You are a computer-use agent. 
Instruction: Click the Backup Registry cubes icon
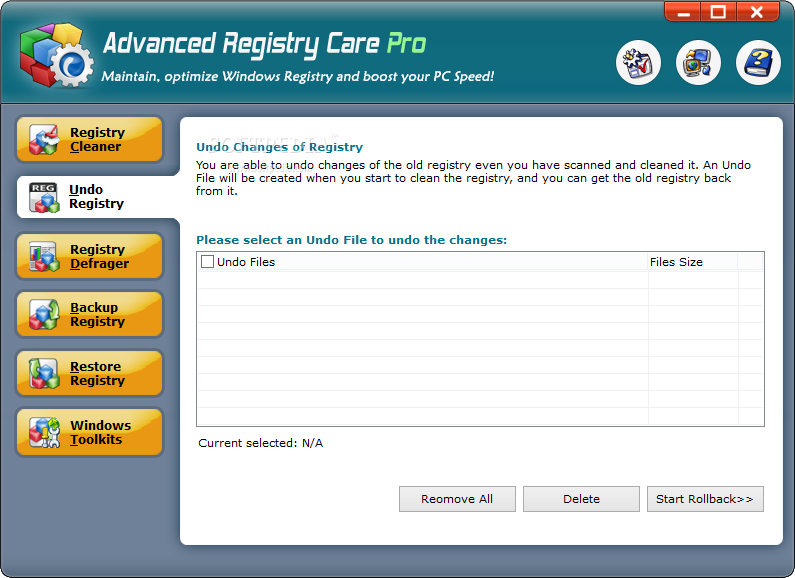44,314
